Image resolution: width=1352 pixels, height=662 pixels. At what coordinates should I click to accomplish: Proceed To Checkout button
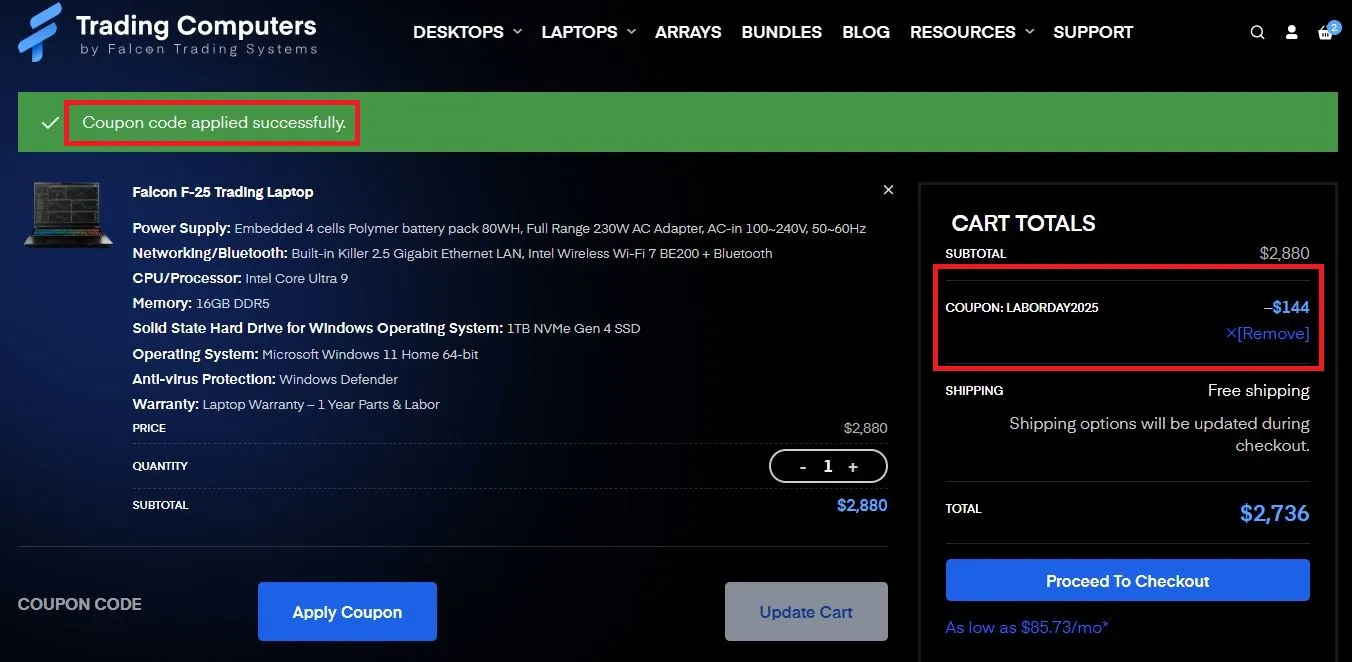[1127, 581]
